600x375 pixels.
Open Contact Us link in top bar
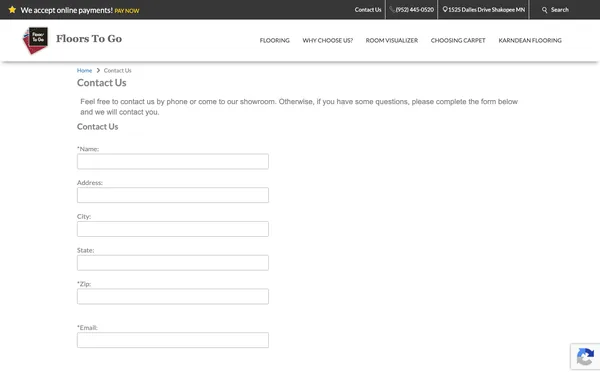click(x=368, y=10)
